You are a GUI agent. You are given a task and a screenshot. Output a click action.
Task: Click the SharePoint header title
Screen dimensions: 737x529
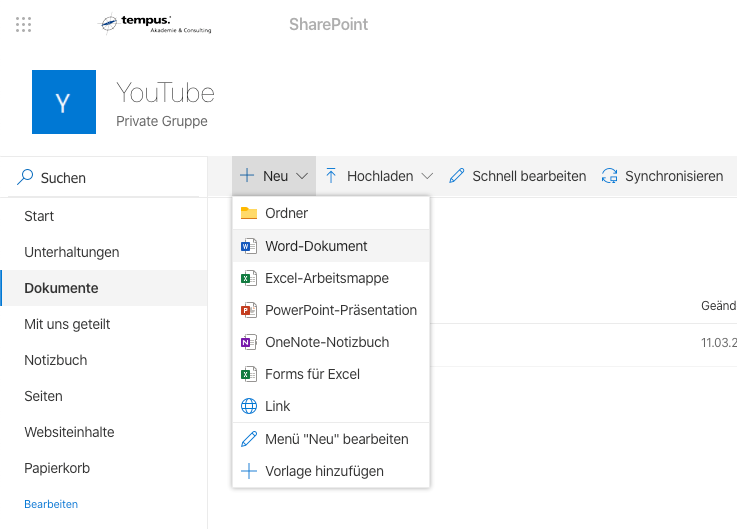click(x=328, y=24)
